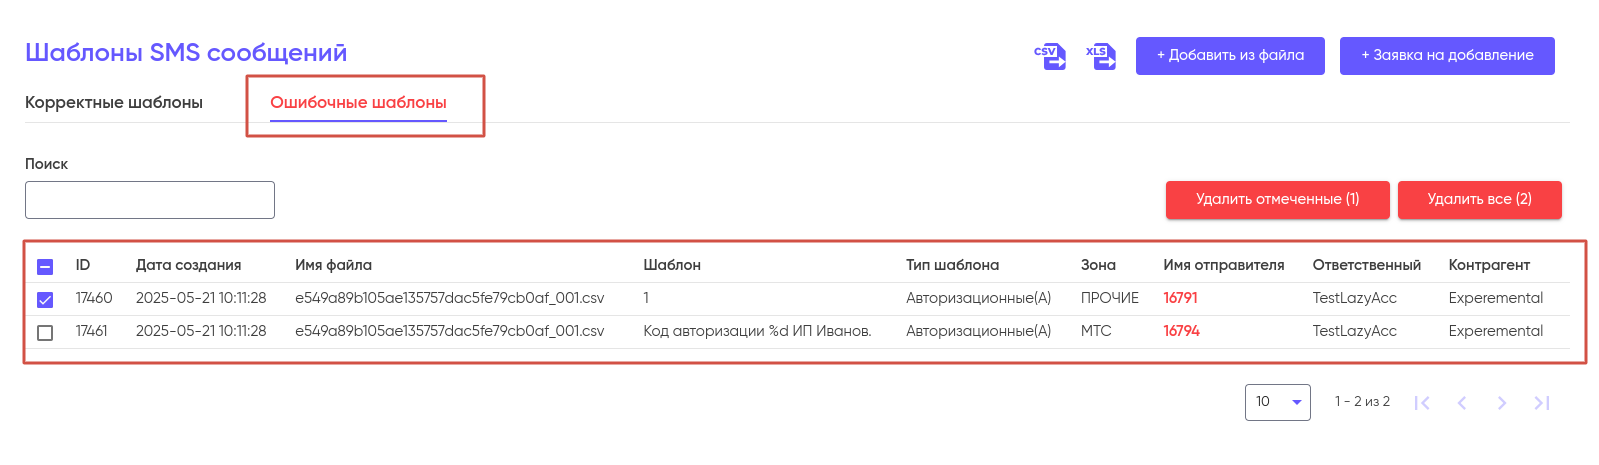Check the checkbox for row 17461

[45, 332]
